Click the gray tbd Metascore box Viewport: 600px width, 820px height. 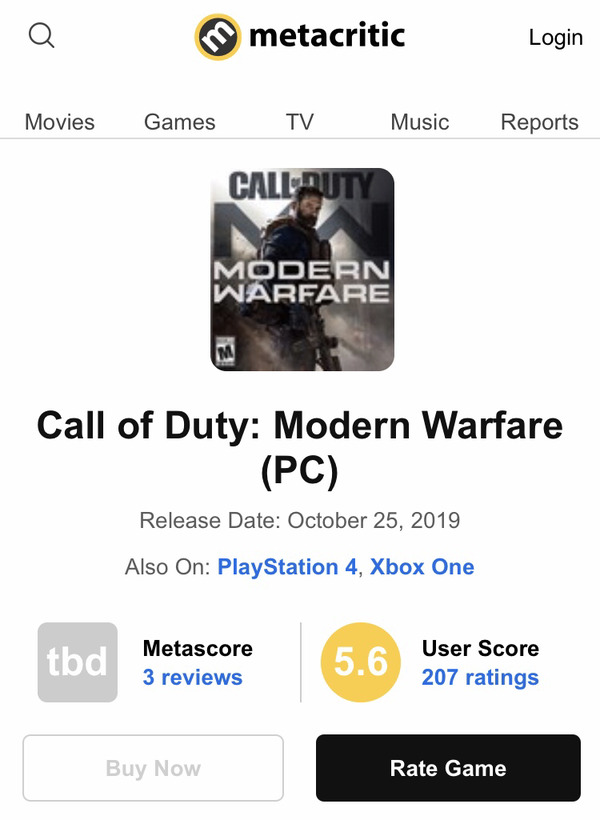coord(78,662)
